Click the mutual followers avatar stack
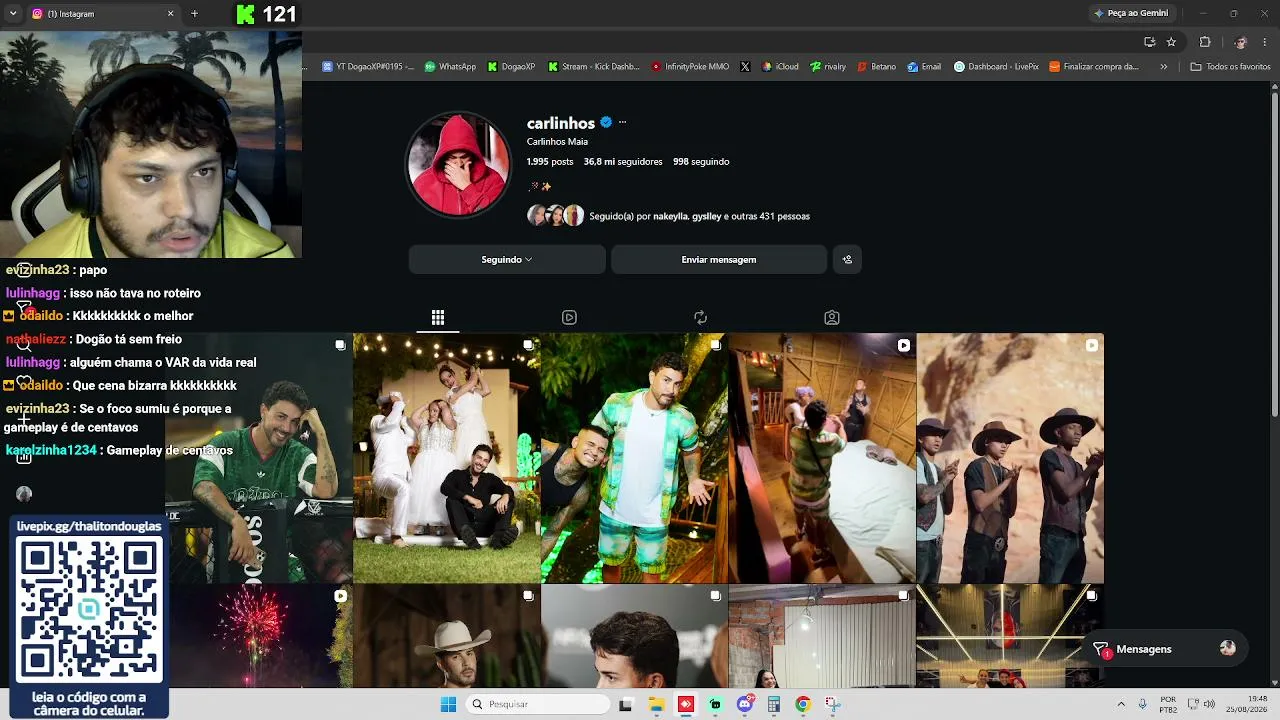The image size is (1280, 720). pos(555,216)
